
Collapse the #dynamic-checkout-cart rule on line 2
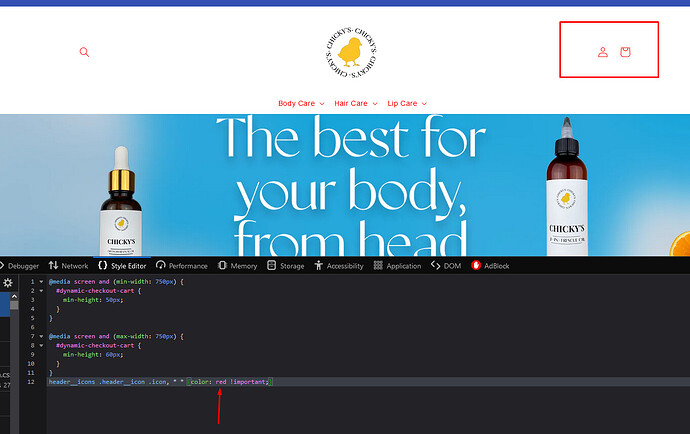(x=41, y=291)
